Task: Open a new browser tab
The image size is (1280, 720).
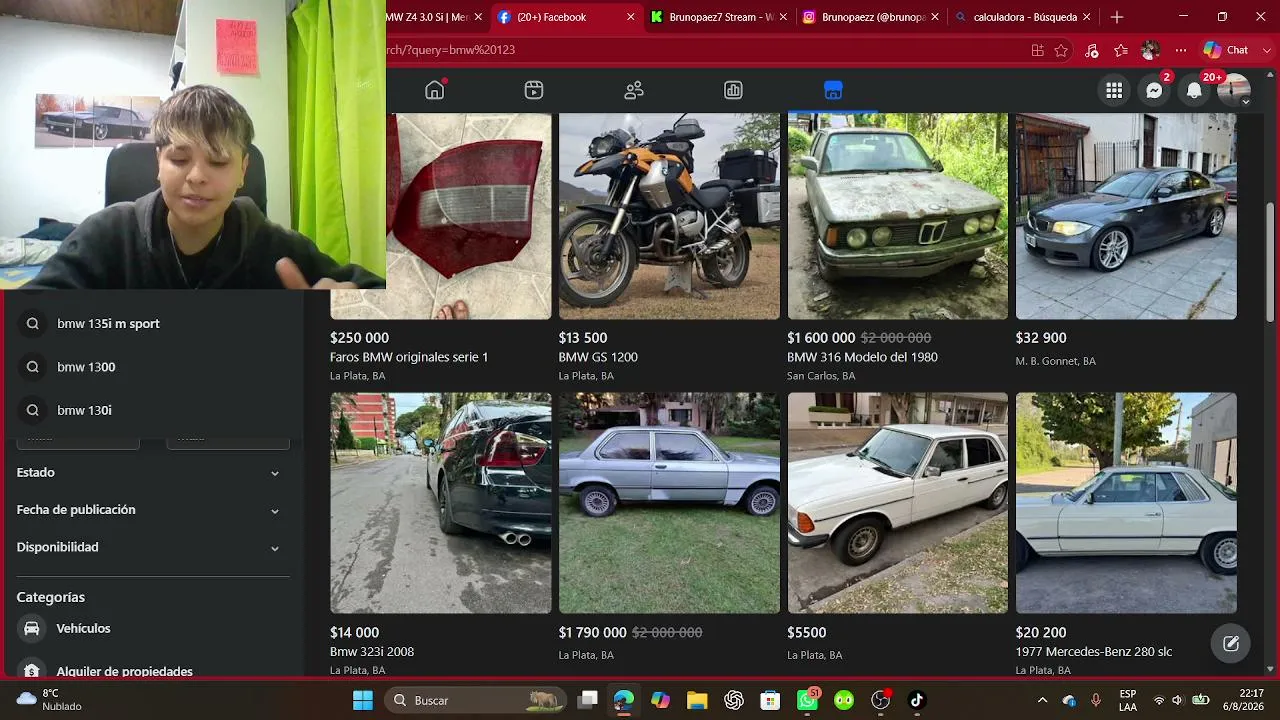Action: [x=1117, y=17]
